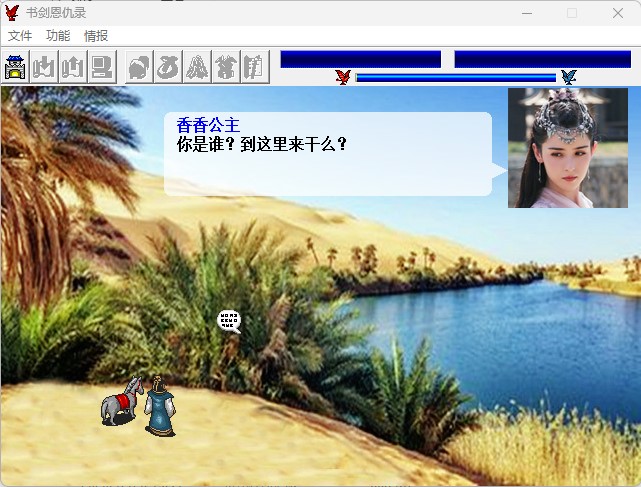Click the speaker name 香香公主
Screen dimensions: 641x487
(208, 125)
